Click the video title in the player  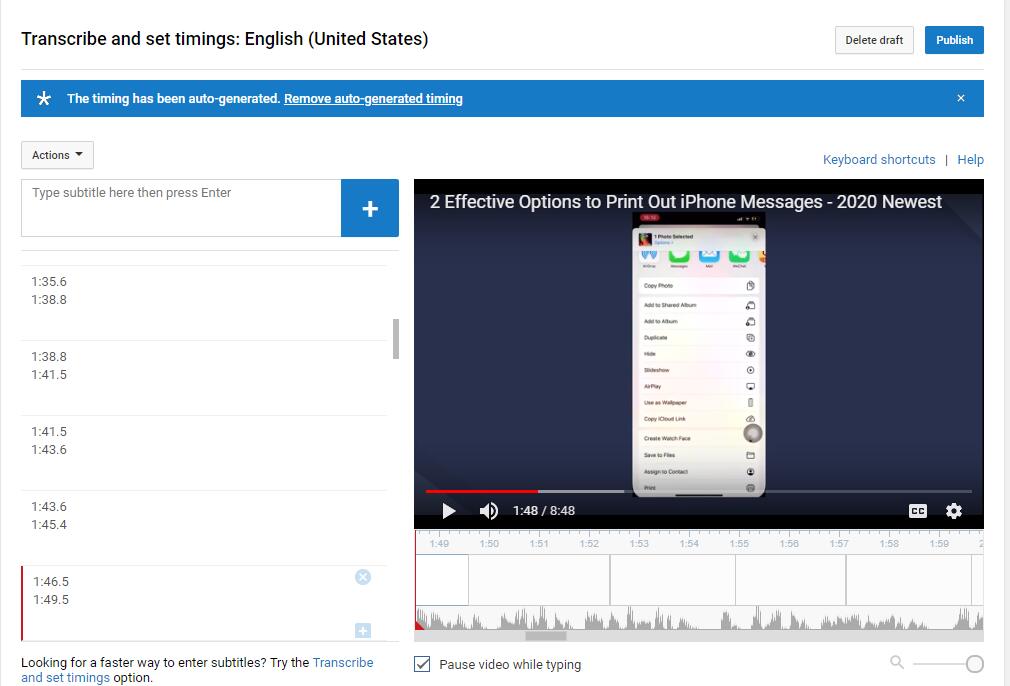(x=685, y=202)
